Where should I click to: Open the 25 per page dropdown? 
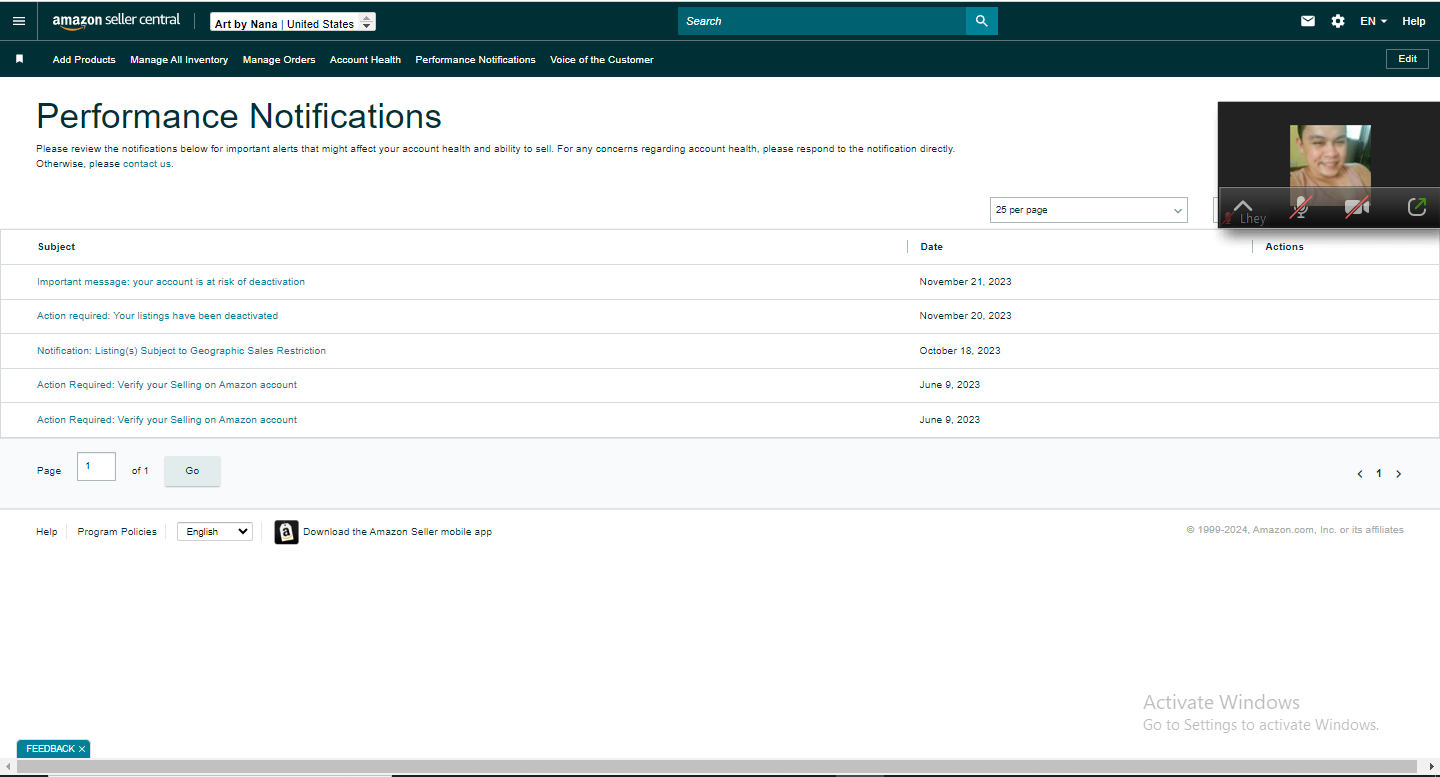[x=1088, y=210]
